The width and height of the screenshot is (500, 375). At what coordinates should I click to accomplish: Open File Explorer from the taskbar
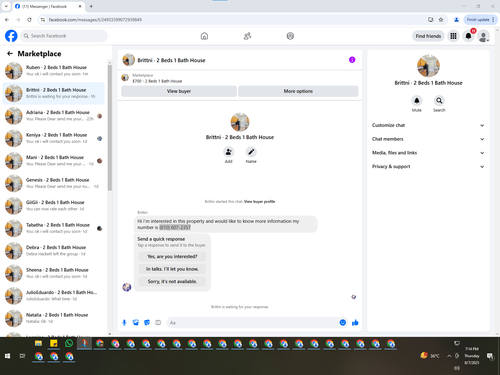(x=38, y=343)
